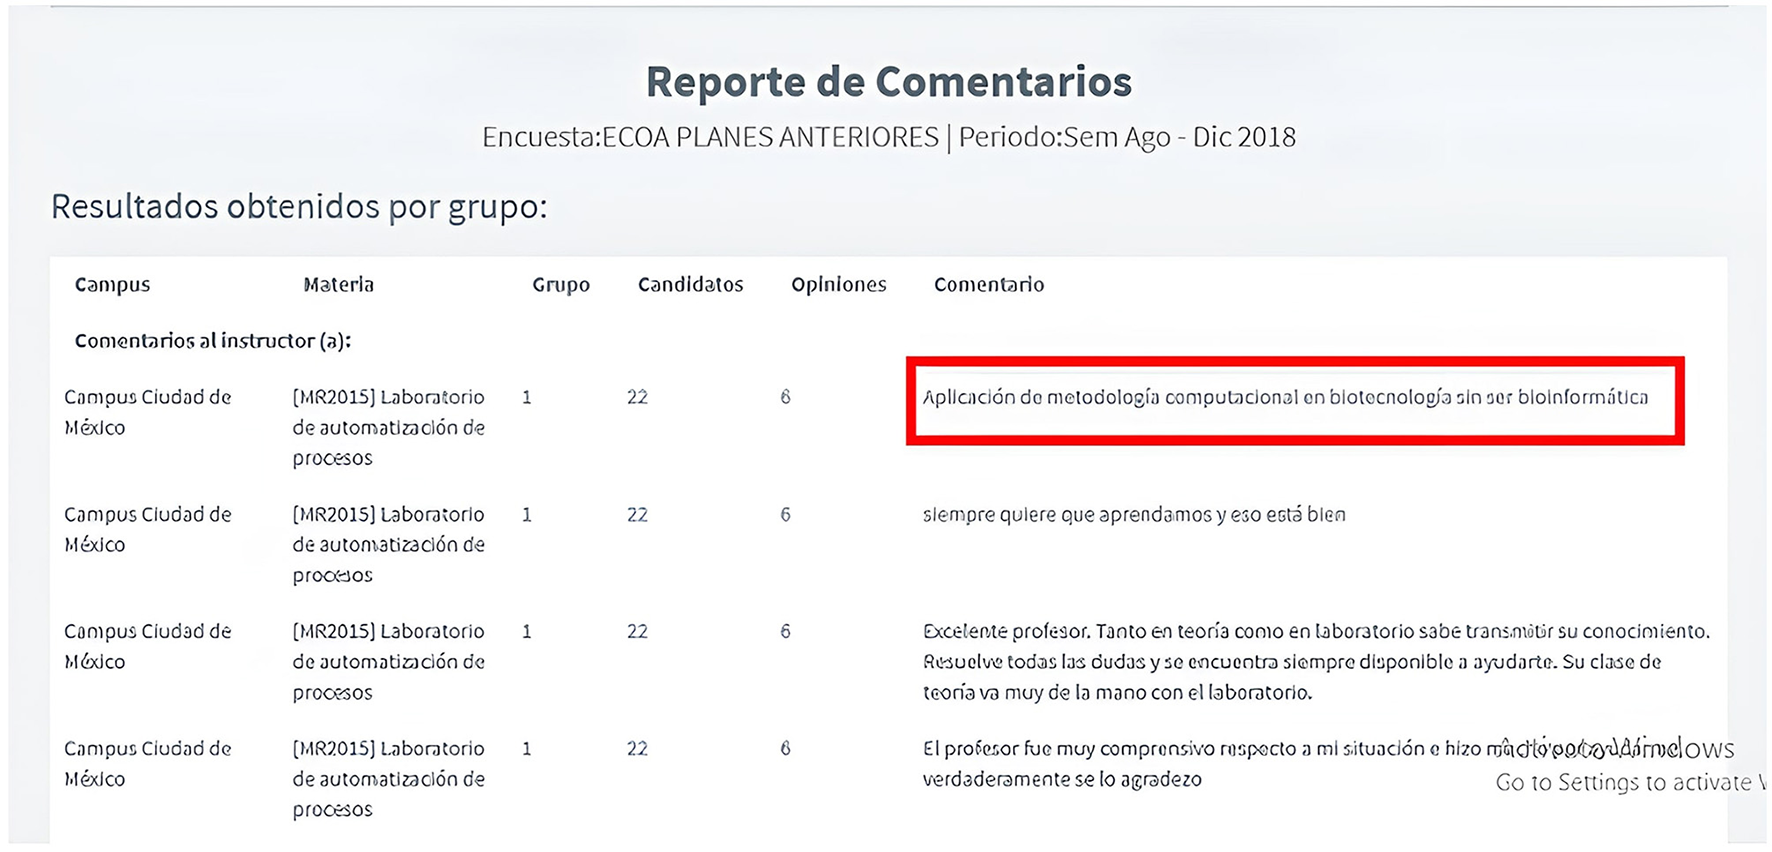Click the grupo value in the 'muy comprensivo' row
Image resolution: width=1772 pixels, height=852 pixels.
tap(526, 749)
